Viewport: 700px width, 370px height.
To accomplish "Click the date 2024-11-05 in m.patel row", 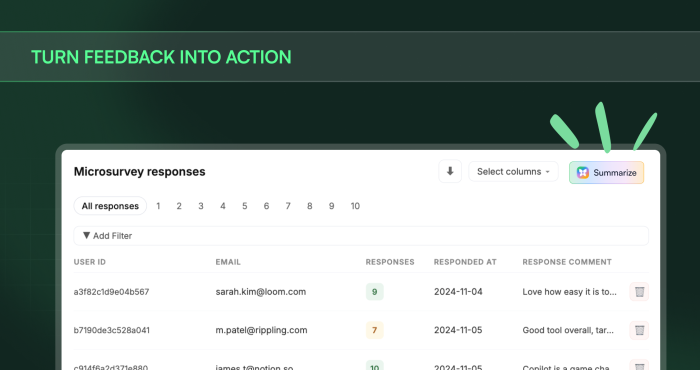I will click(x=458, y=330).
